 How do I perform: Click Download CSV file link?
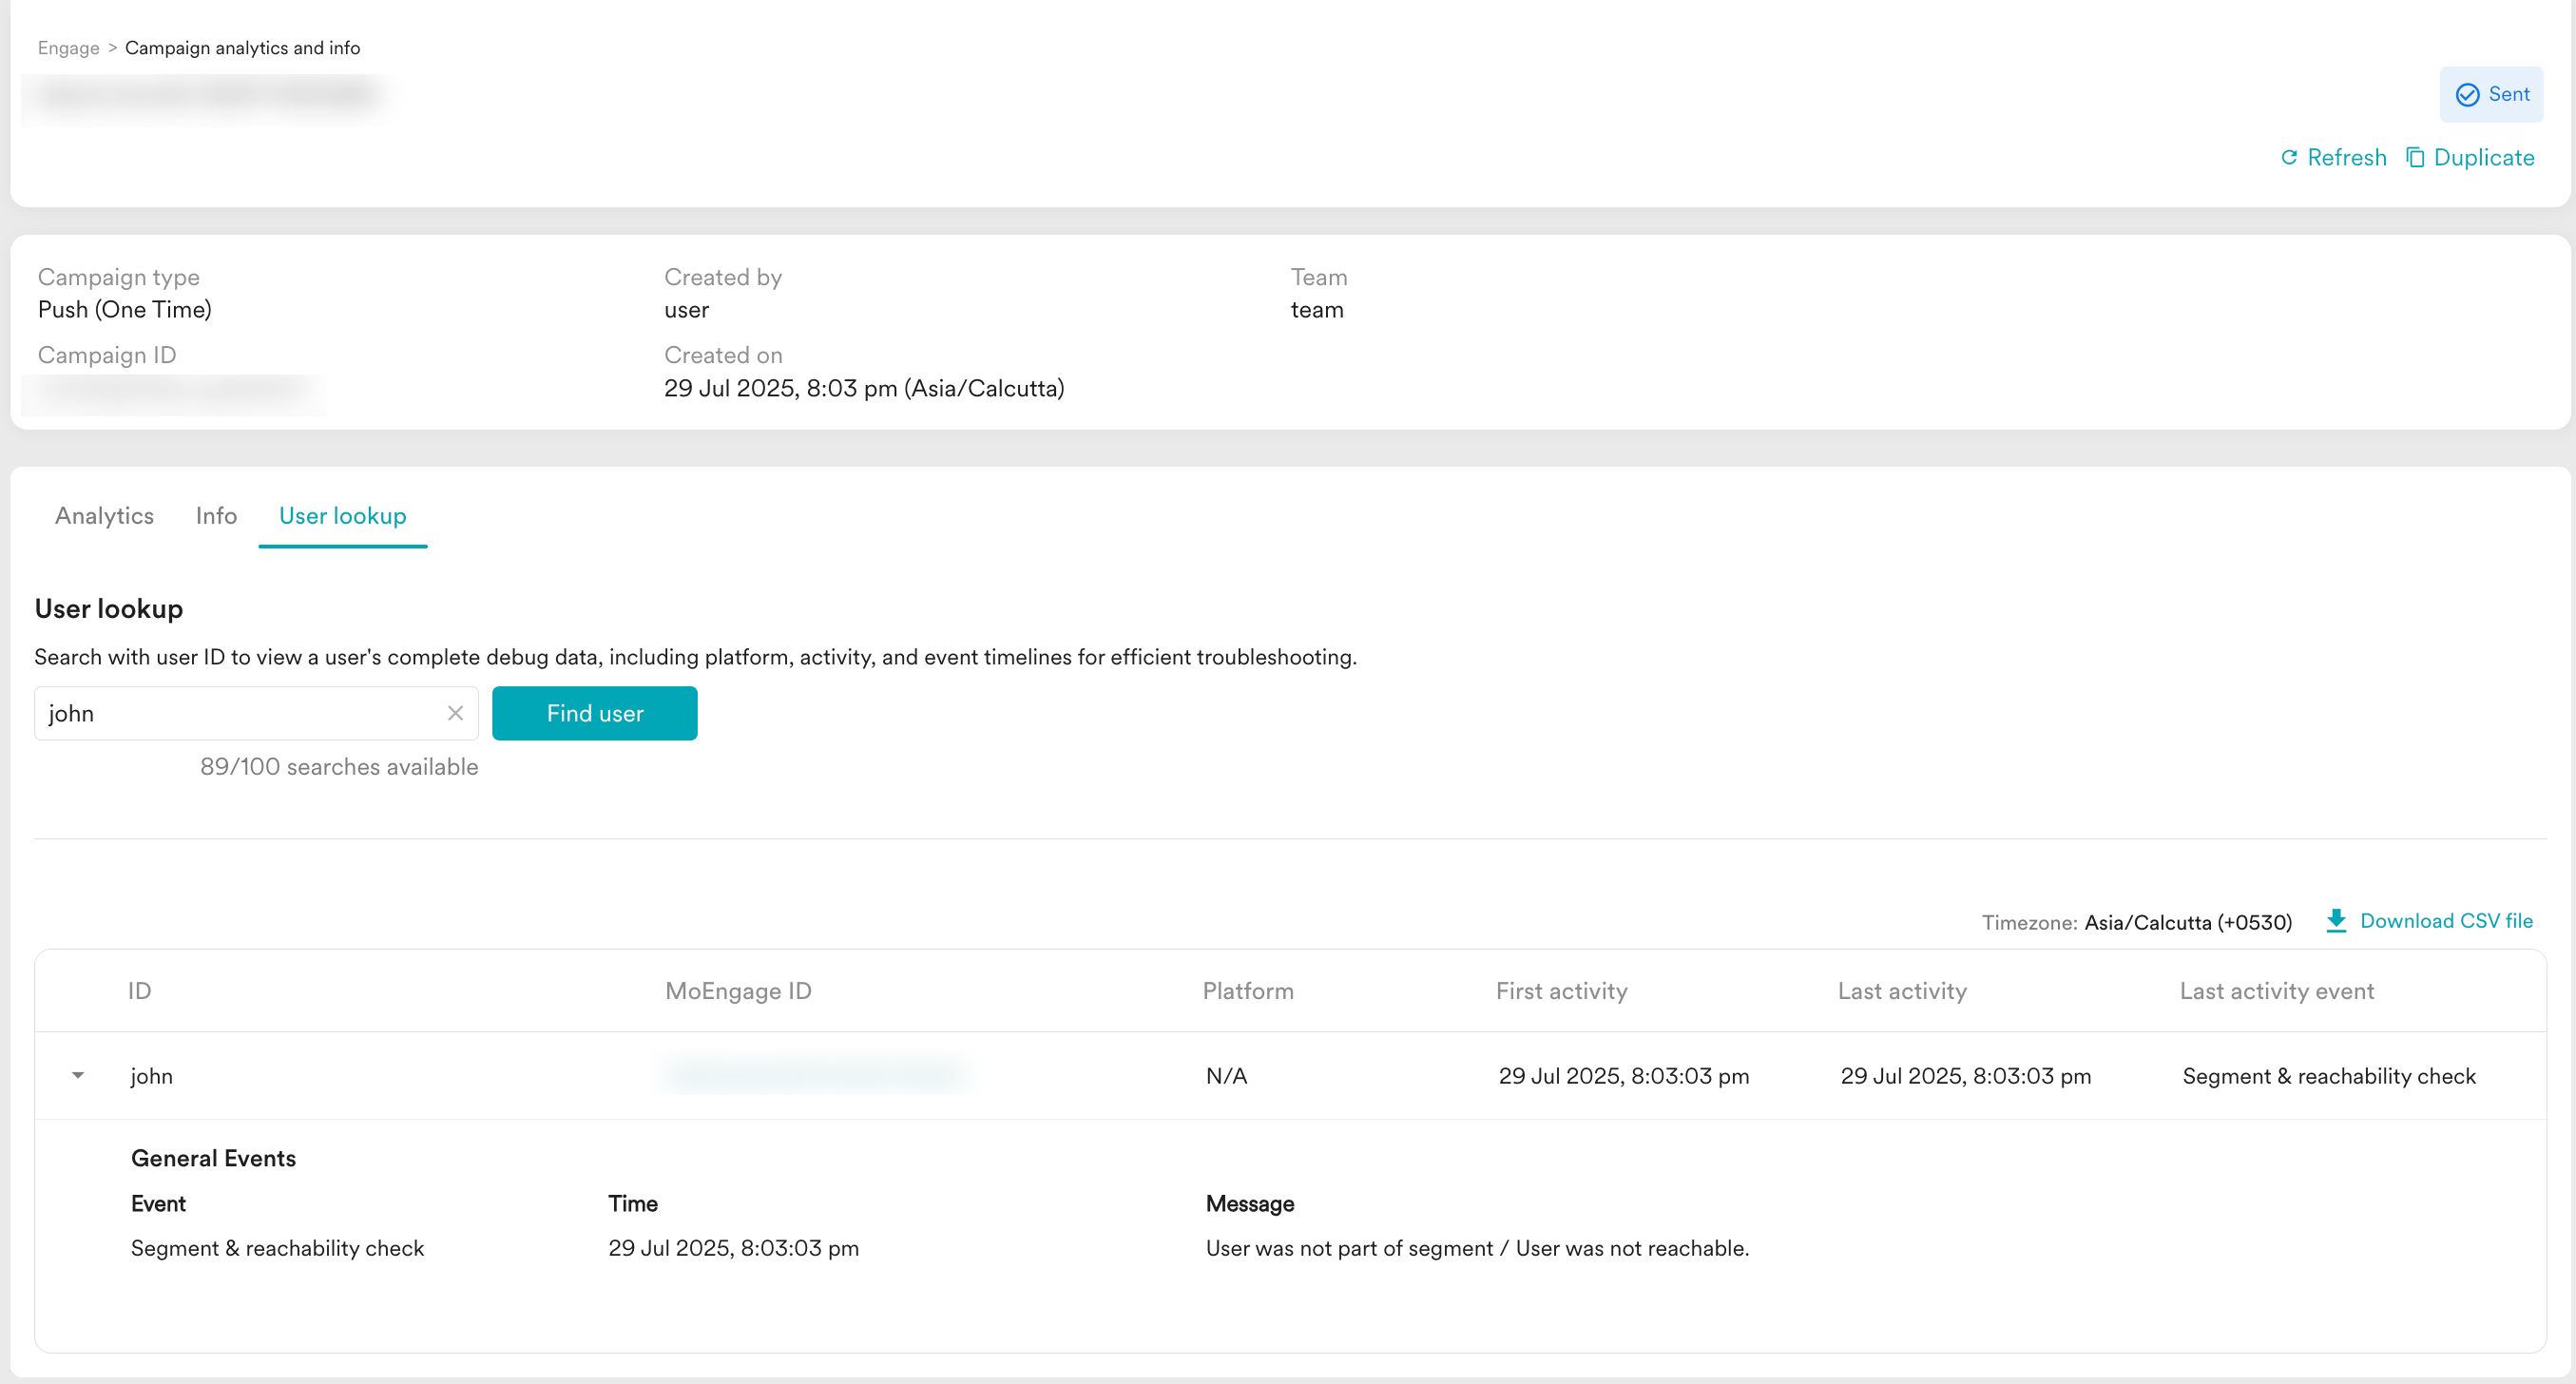click(2446, 921)
